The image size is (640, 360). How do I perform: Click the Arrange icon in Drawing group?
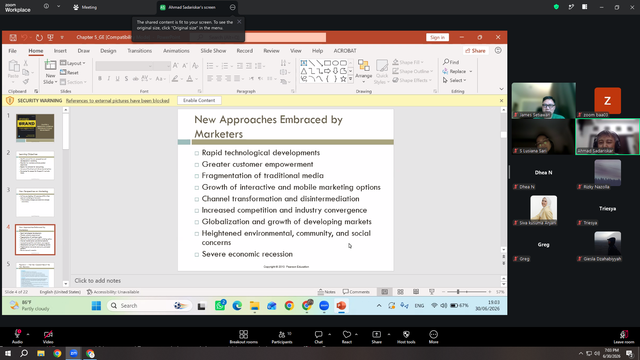pyautogui.click(x=363, y=65)
